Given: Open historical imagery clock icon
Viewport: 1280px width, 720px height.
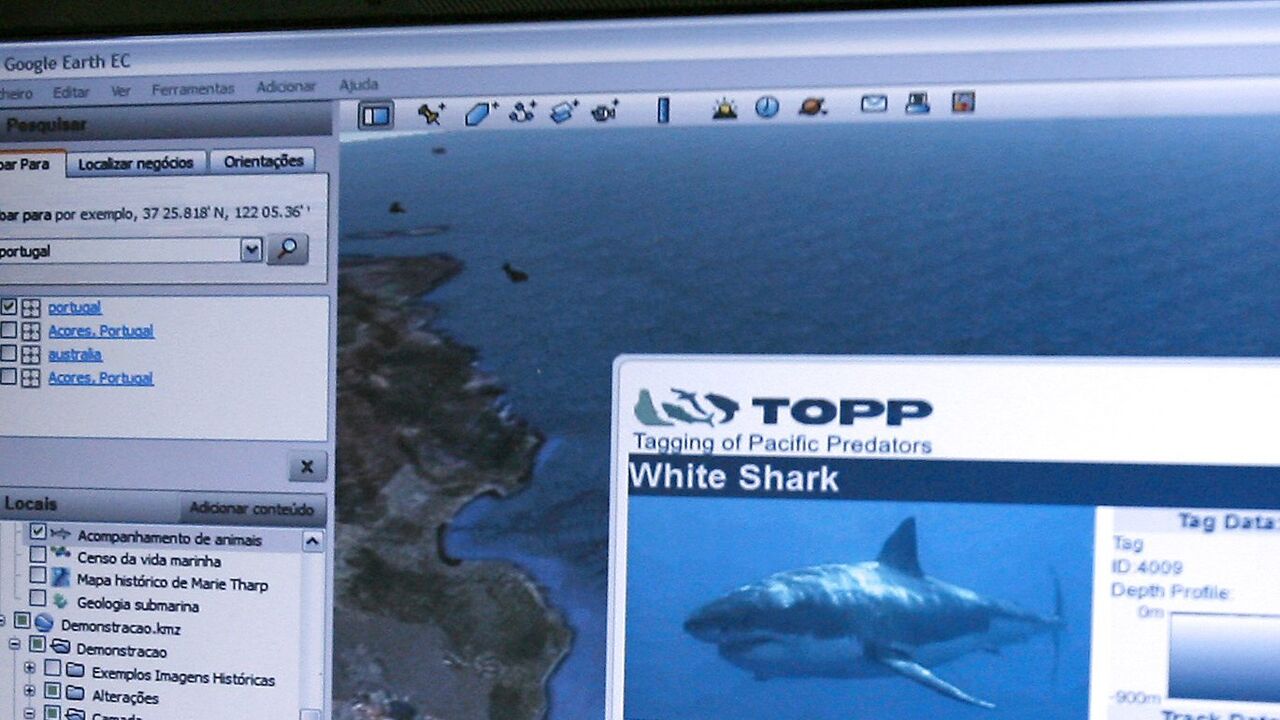Looking at the screenshot, I should tap(767, 107).
